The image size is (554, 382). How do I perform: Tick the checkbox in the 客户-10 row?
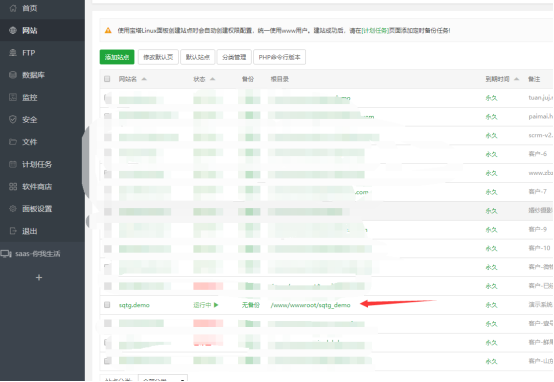[107, 248]
